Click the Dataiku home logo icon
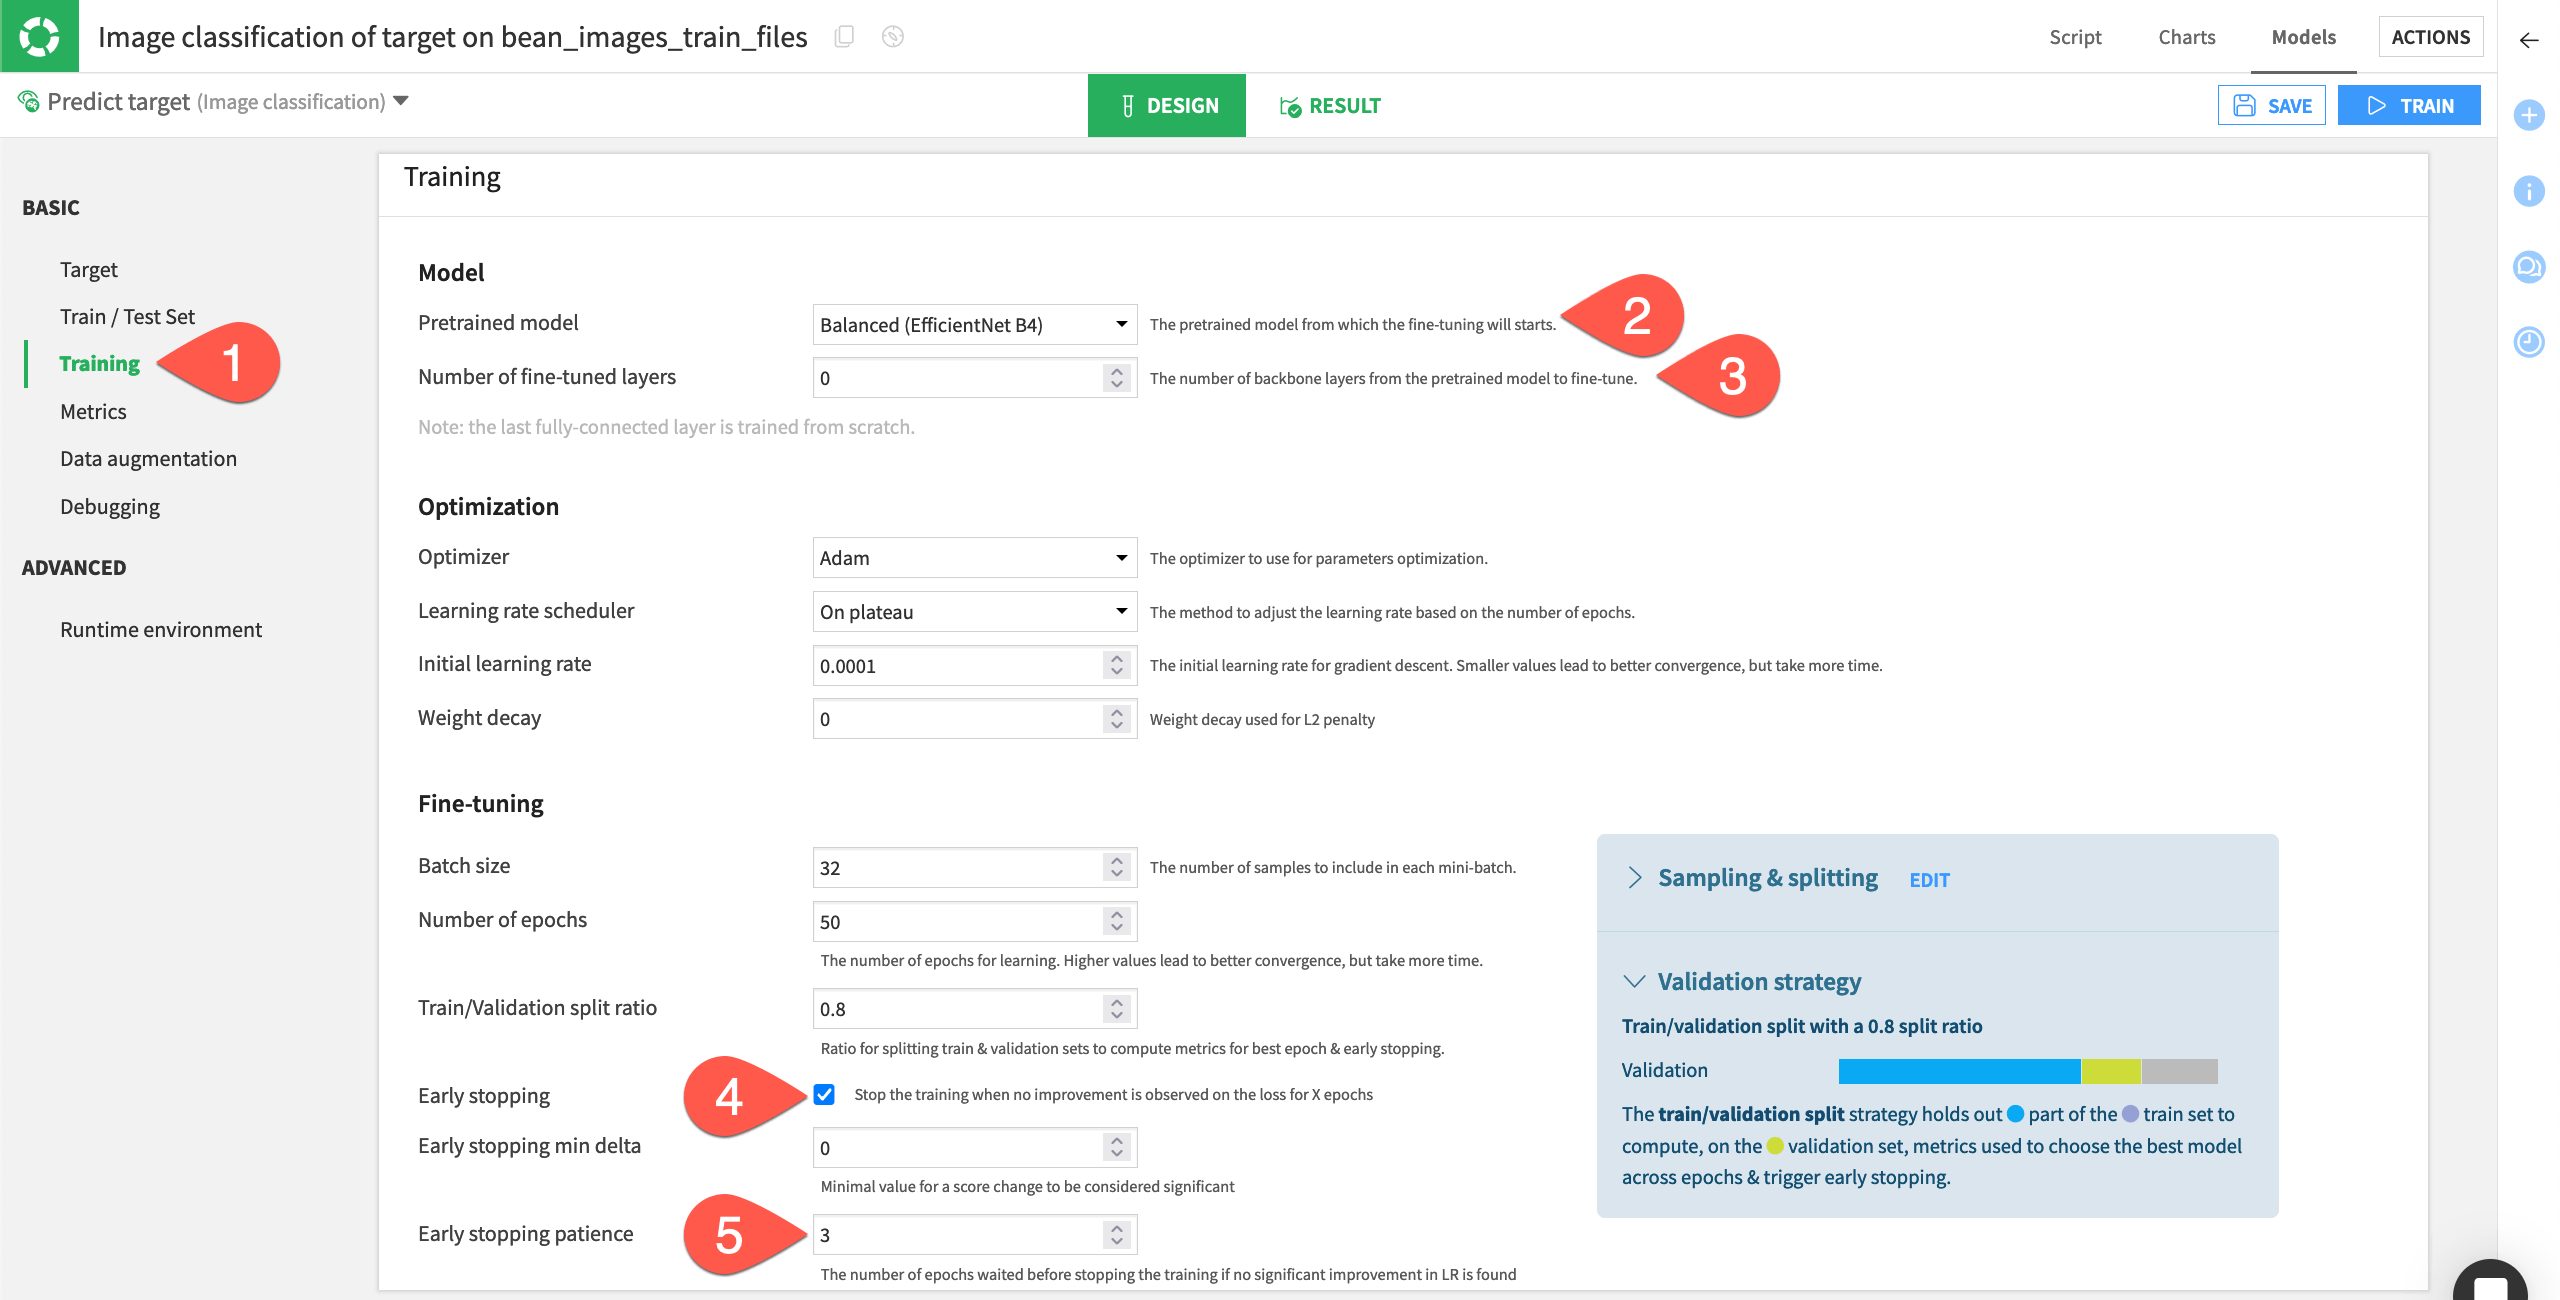The height and width of the screenshot is (1300, 2560). pos(39,36)
